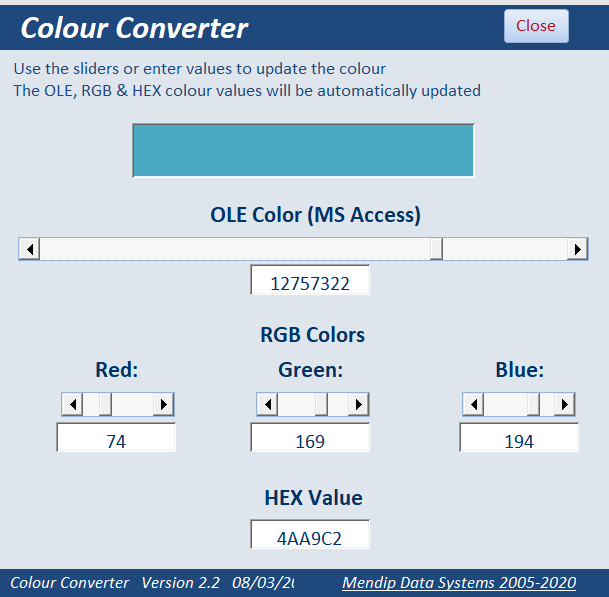Decrease Blue with its left arrow
The image size is (609, 597).
tap(473, 404)
